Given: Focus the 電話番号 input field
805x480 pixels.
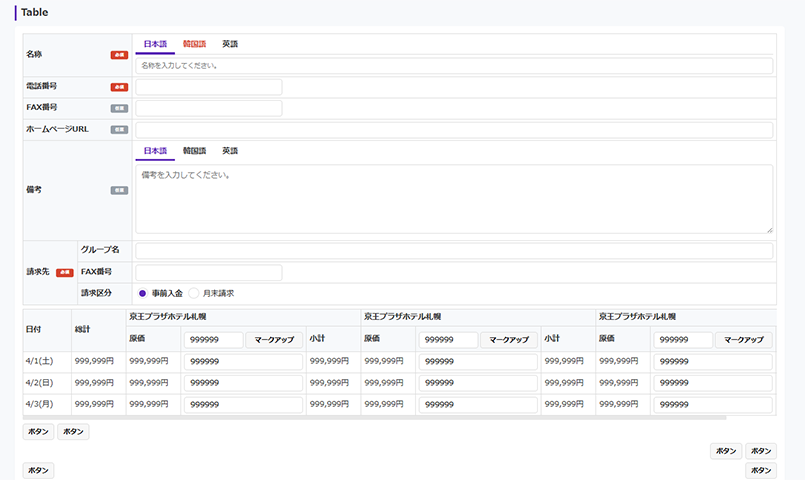Looking at the screenshot, I should [209, 87].
